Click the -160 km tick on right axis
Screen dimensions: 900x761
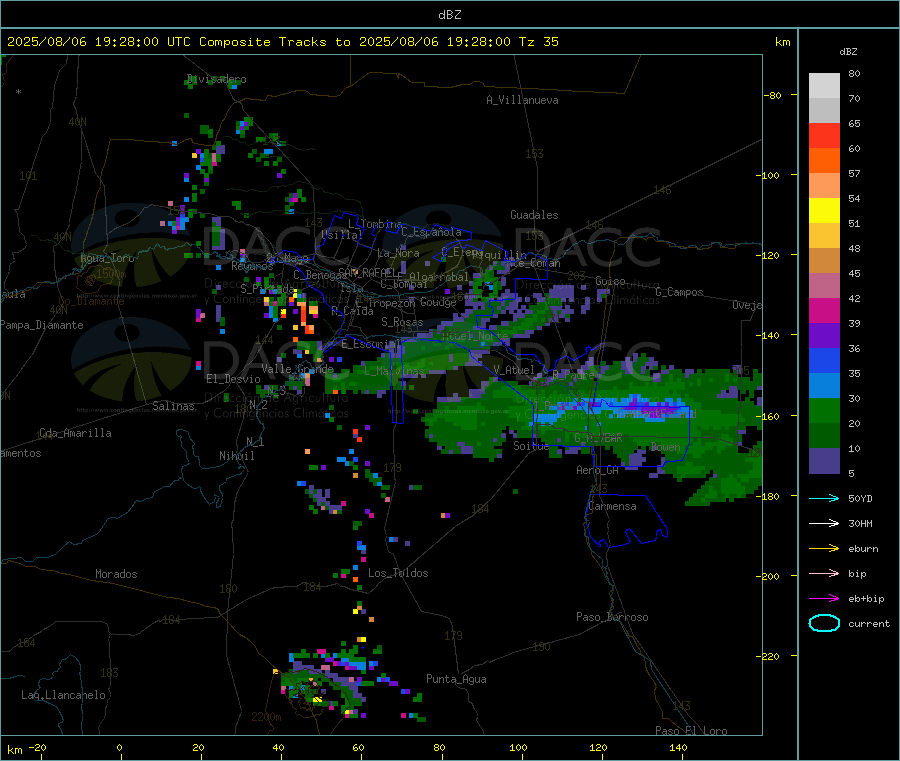click(x=769, y=416)
